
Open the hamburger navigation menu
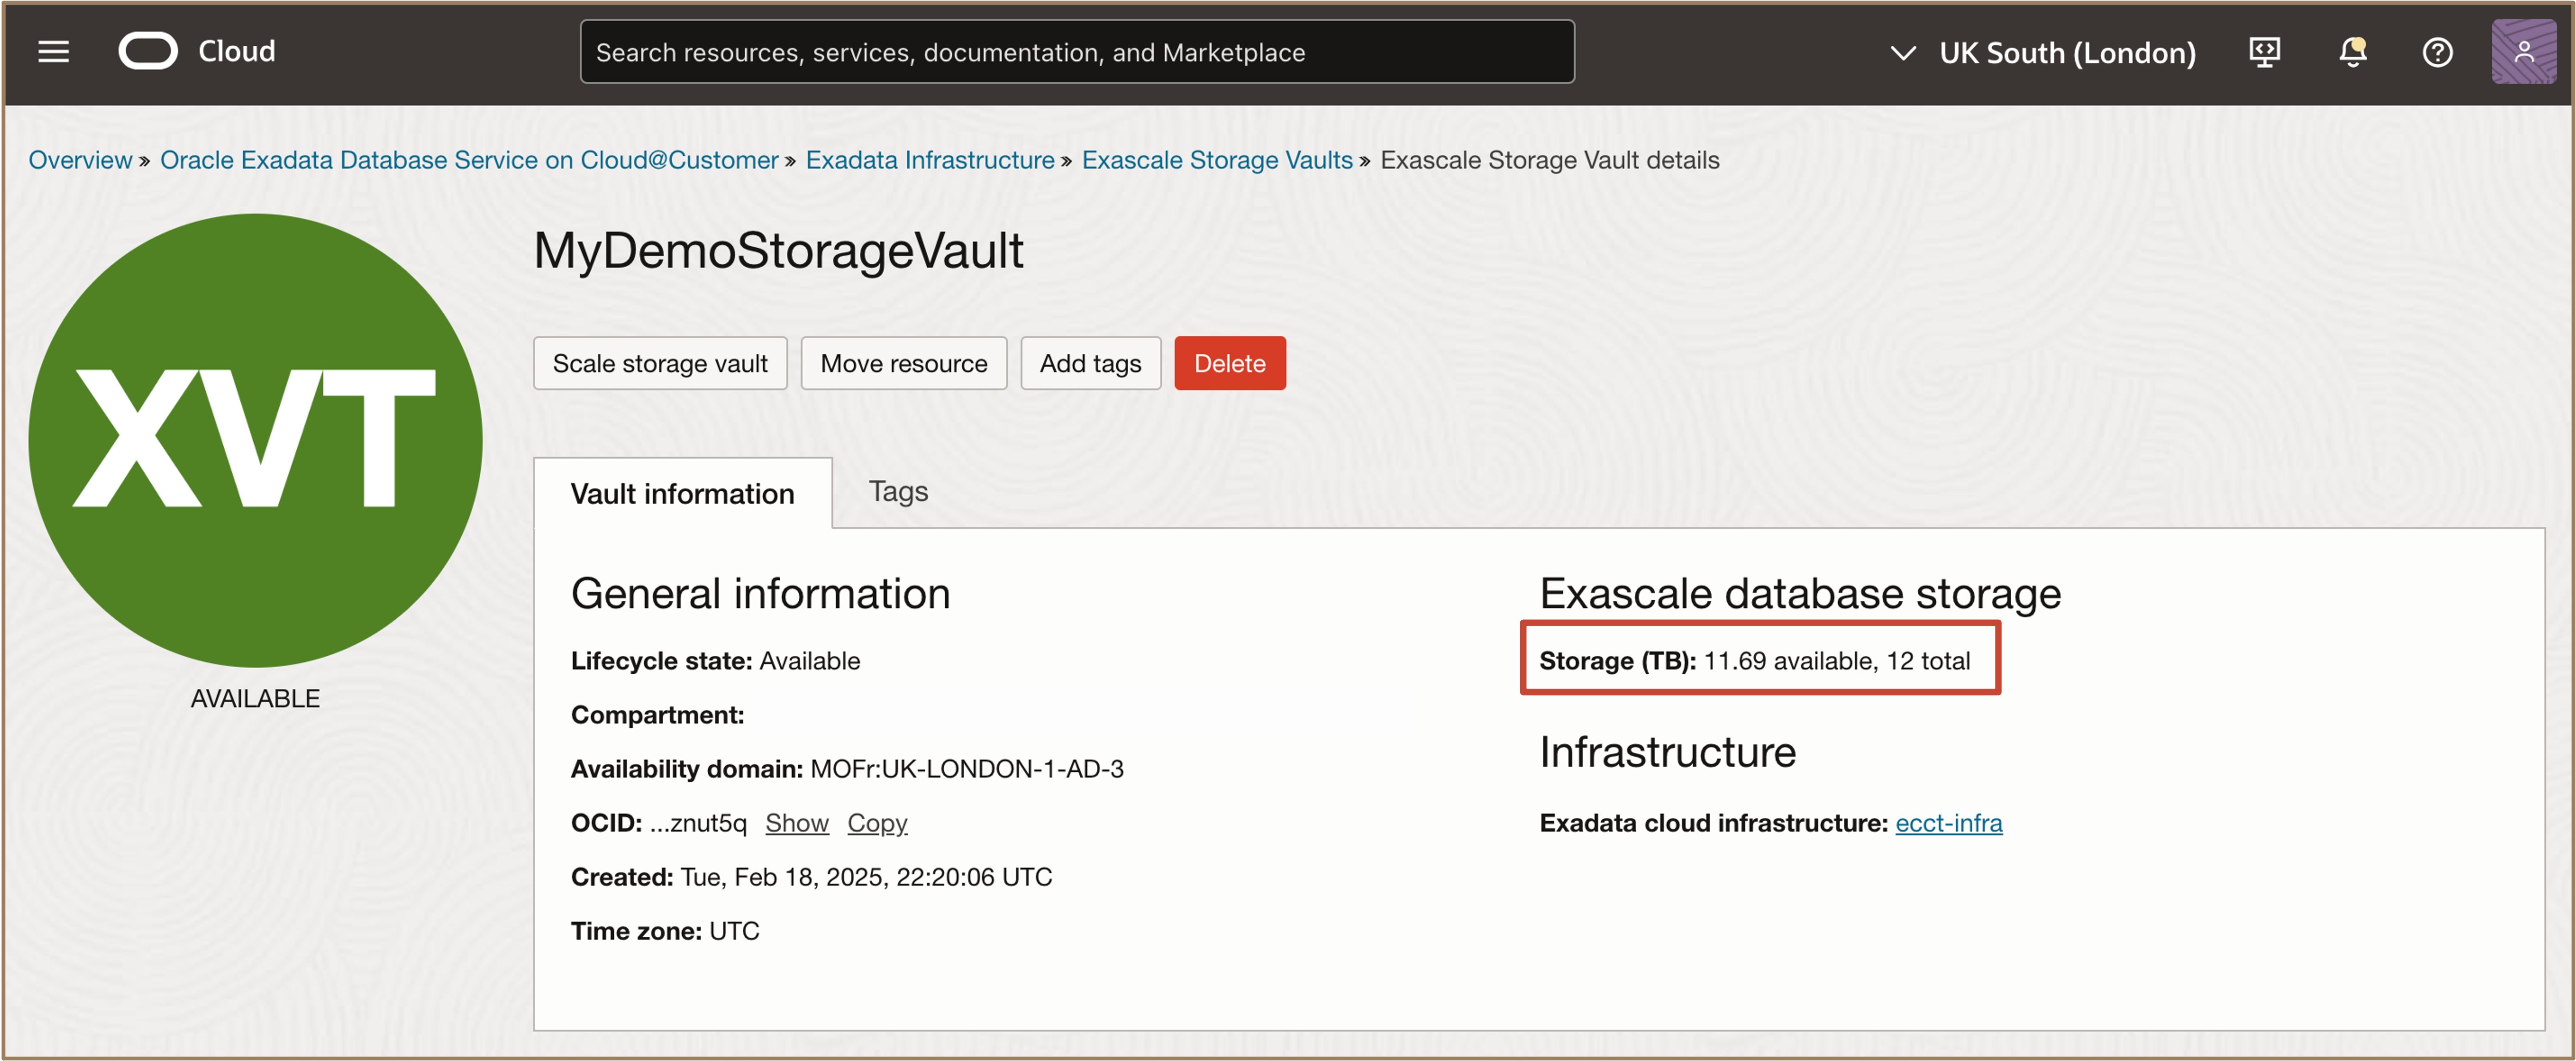tap(53, 52)
